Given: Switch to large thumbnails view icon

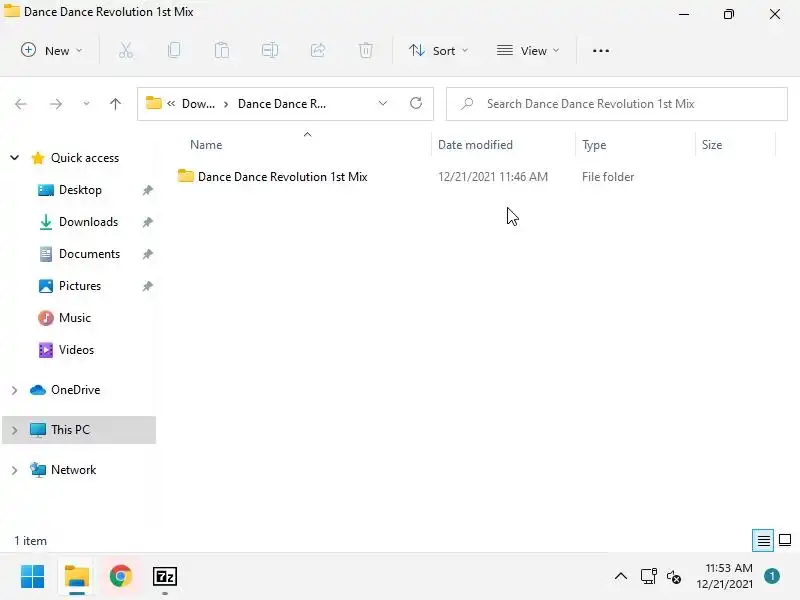Looking at the screenshot, I should (785, 540).
